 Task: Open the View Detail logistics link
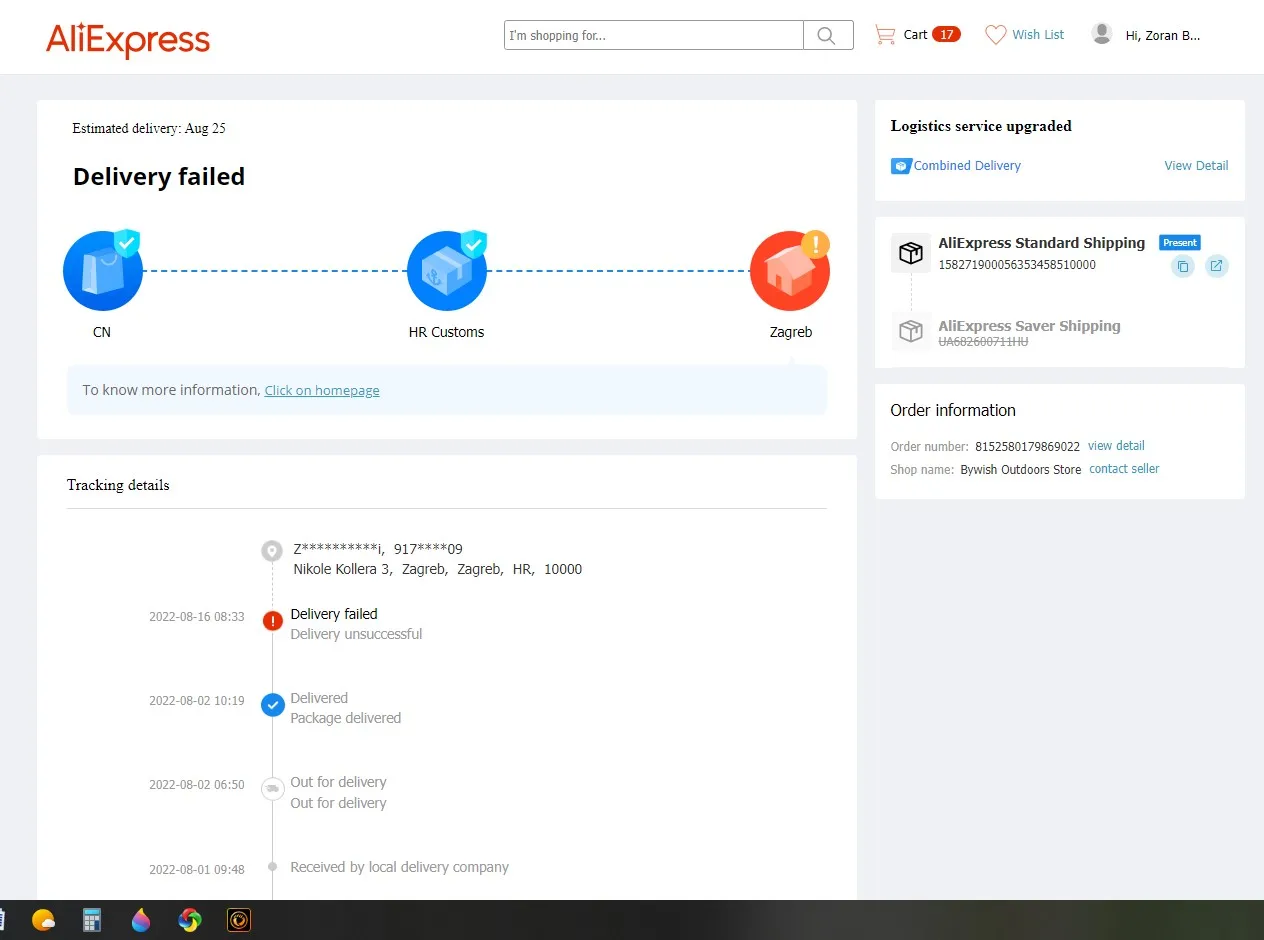click(x=1196, y=166)
